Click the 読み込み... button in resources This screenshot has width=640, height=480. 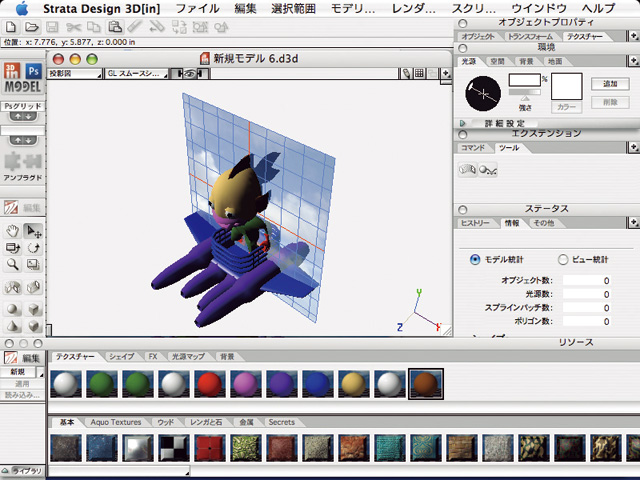click(22, 395)
